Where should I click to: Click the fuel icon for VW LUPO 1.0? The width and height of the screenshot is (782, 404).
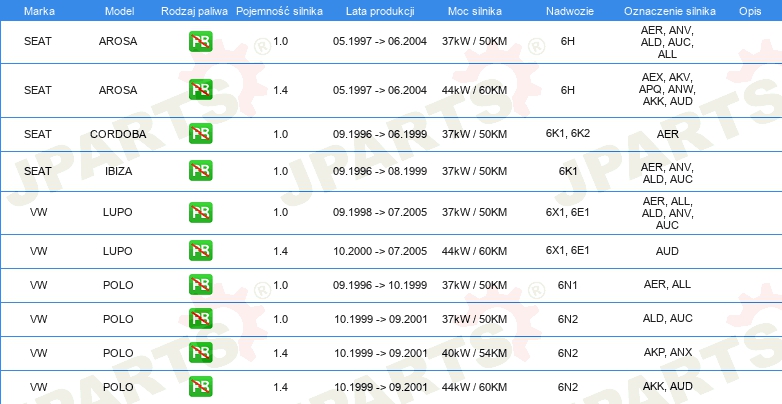(x=200, y=212)
